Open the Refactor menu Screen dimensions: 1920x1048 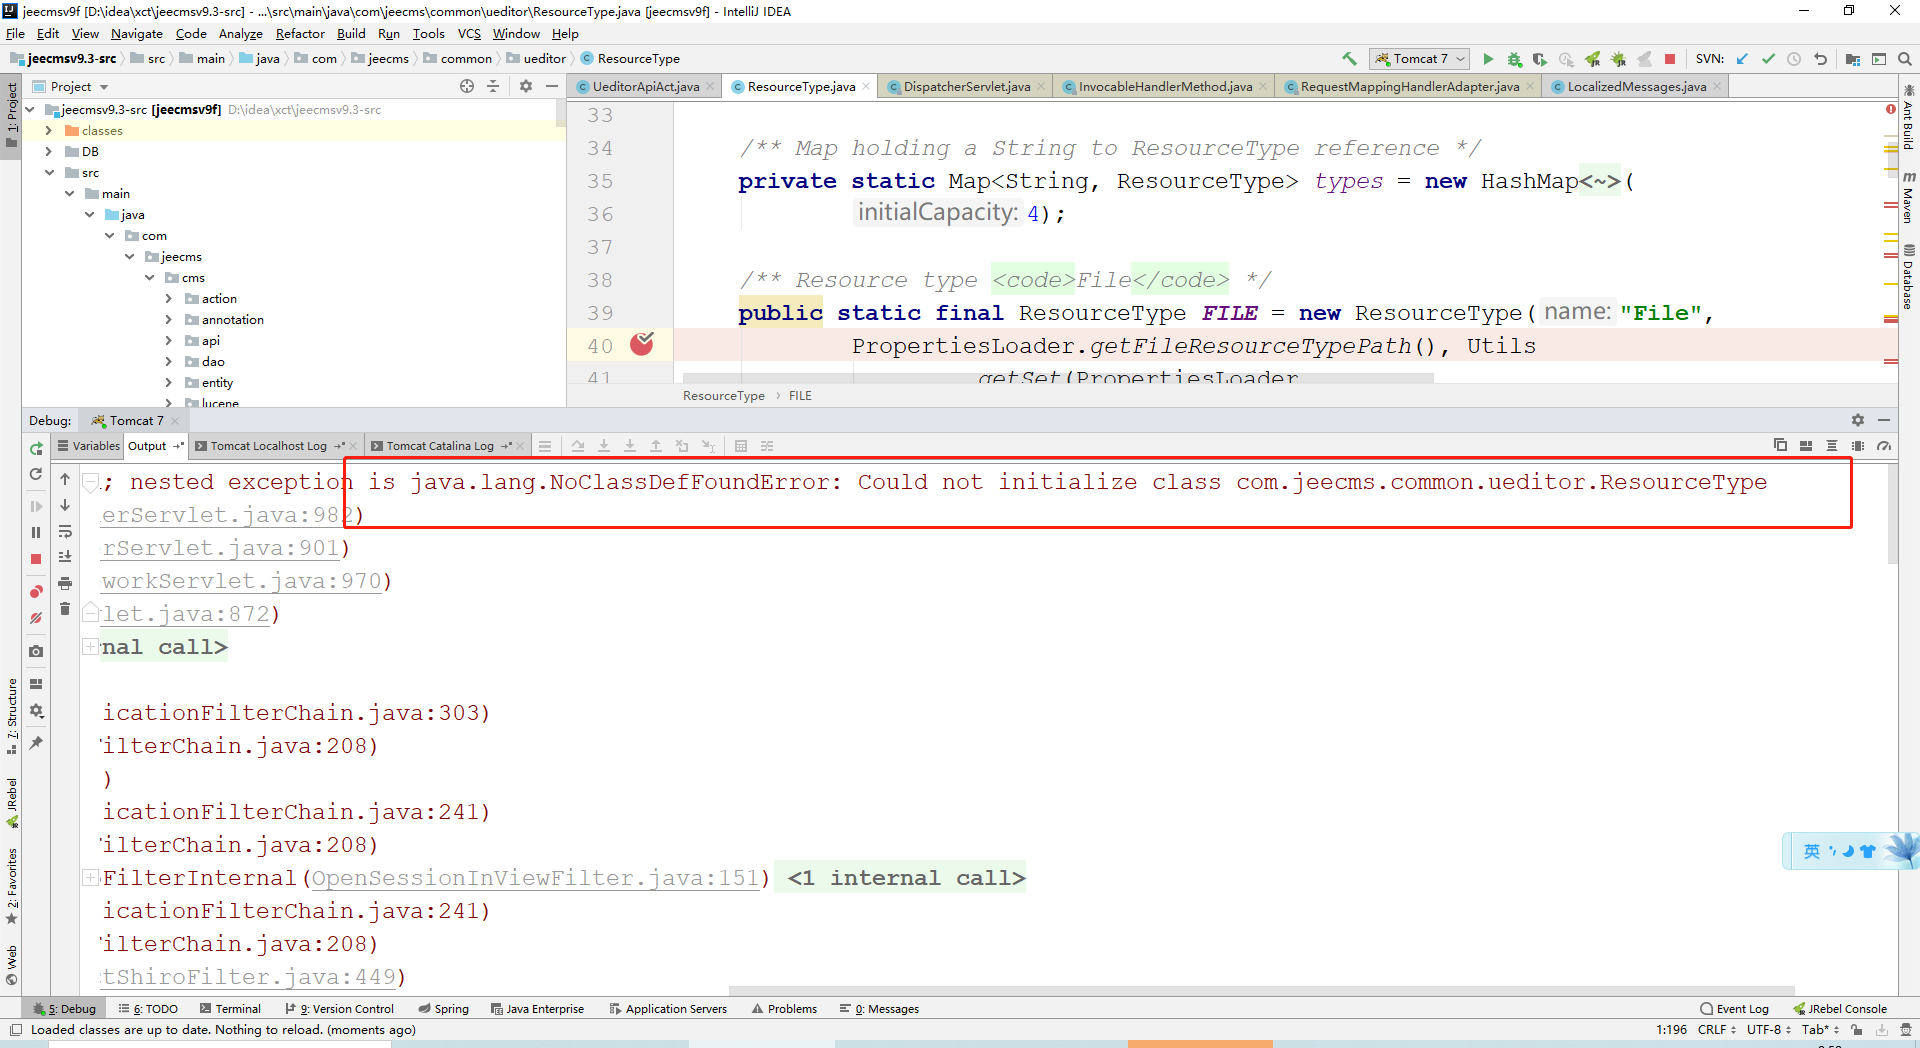(x=300, y=33)
